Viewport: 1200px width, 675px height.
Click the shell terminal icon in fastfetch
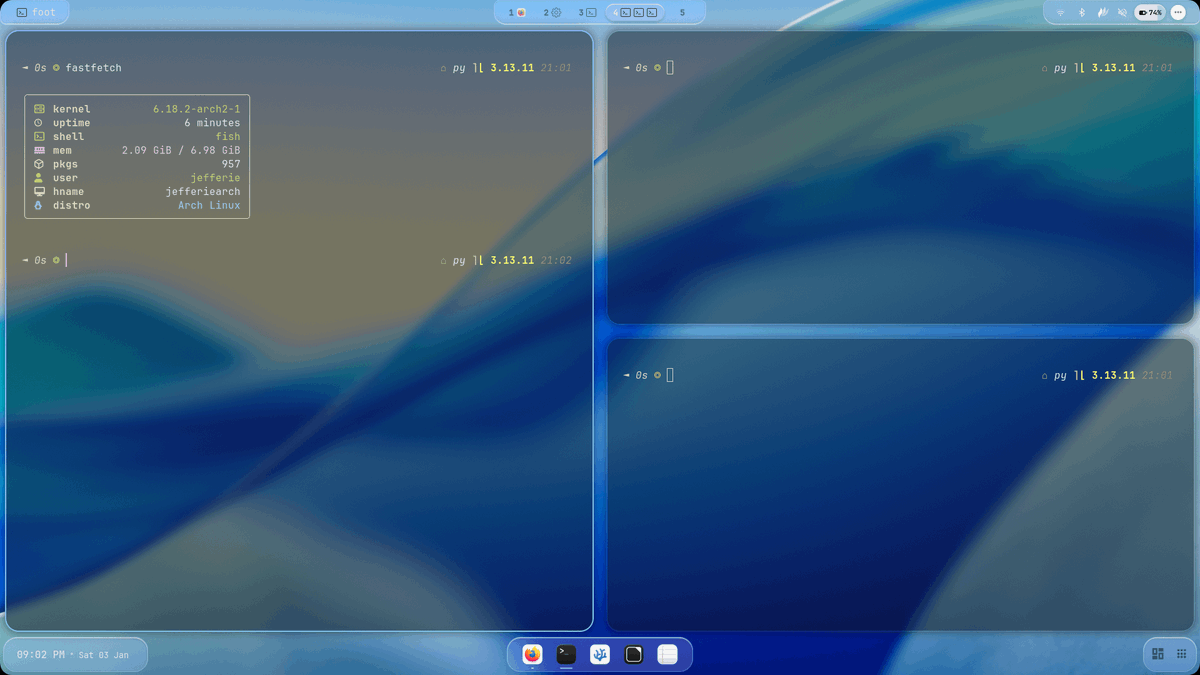click(x=39, y=137)
